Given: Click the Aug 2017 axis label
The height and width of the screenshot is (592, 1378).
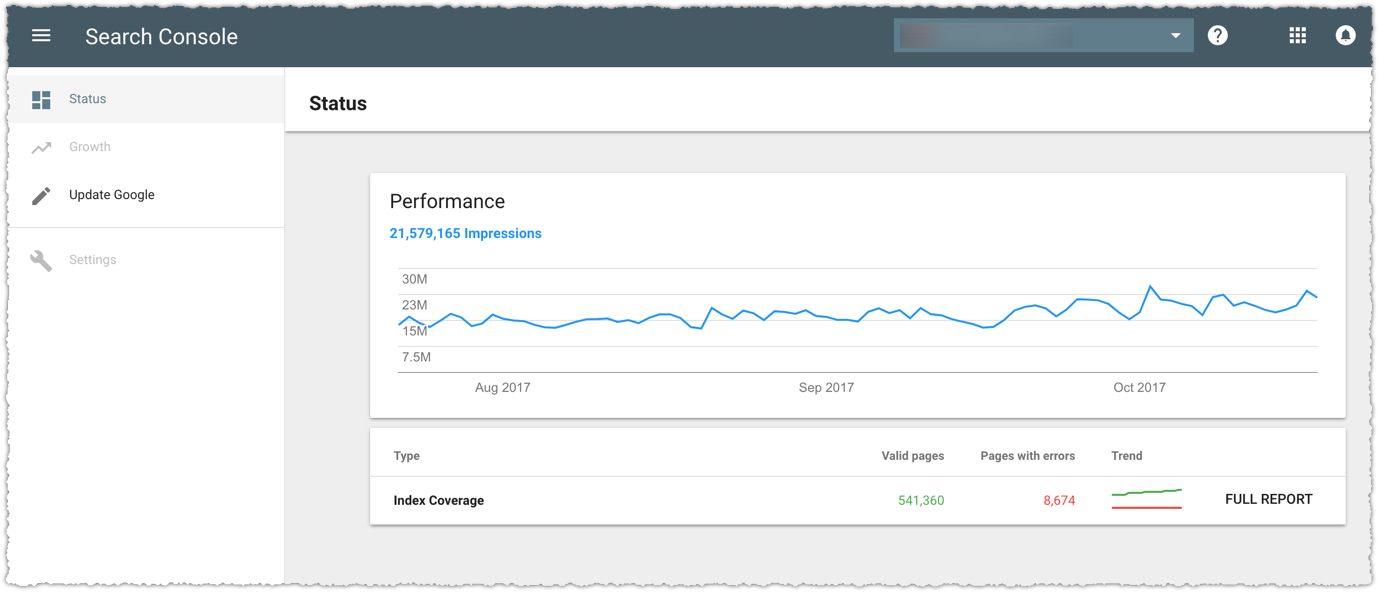Looking at the screenshot, I should 502,387.
